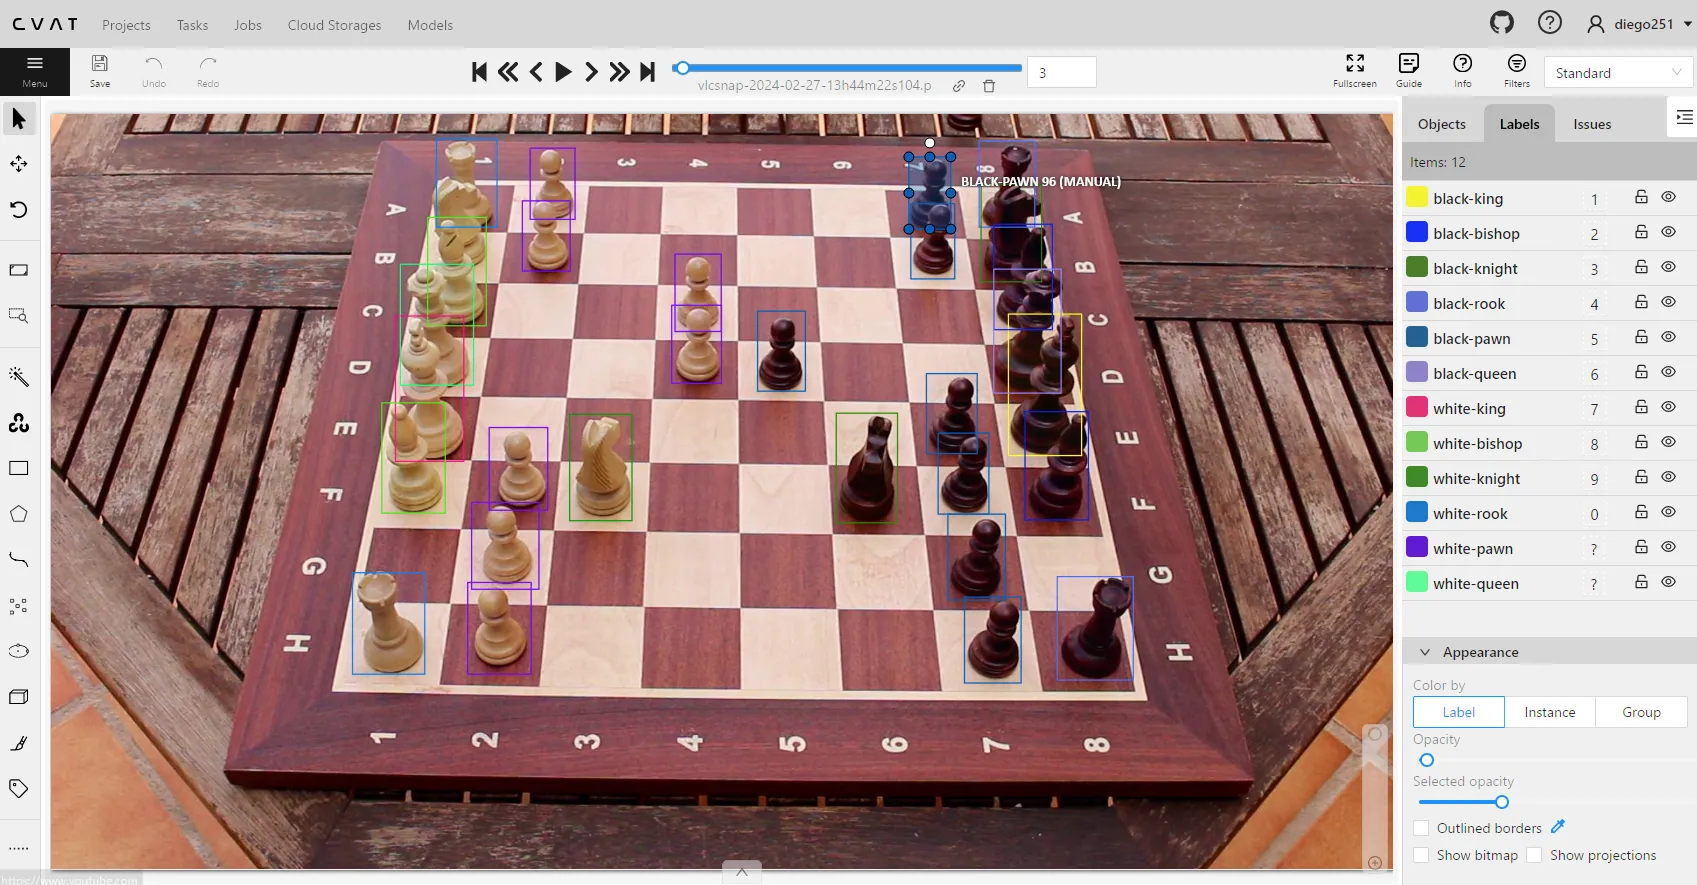This screenshot has width=1697, height=885.
Task: Go to the first frame
Action: [x=479, y=71]
